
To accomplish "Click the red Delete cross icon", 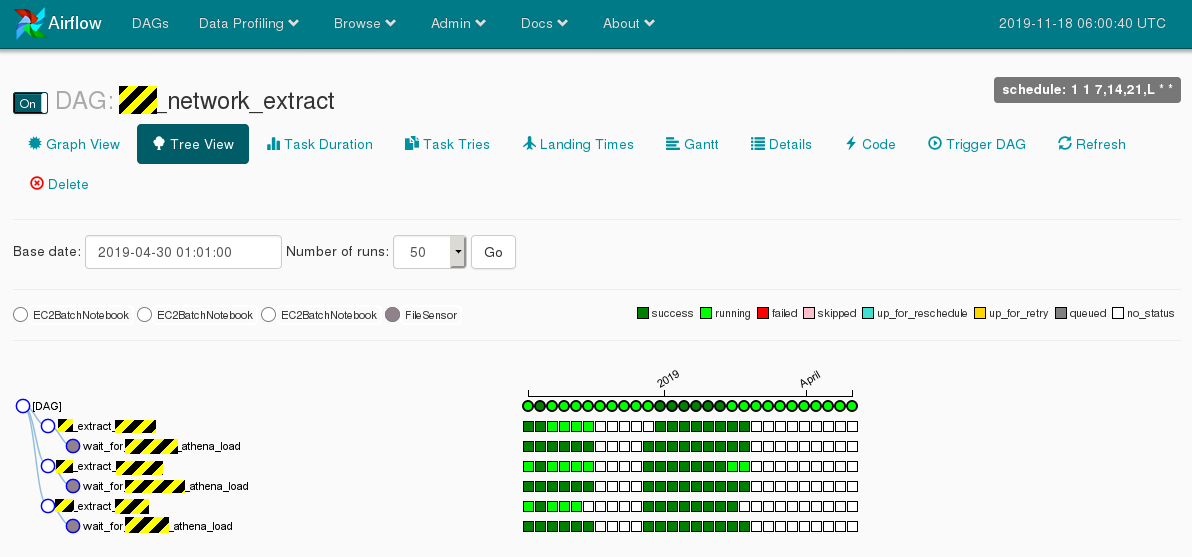I will (x=36, y=183).
